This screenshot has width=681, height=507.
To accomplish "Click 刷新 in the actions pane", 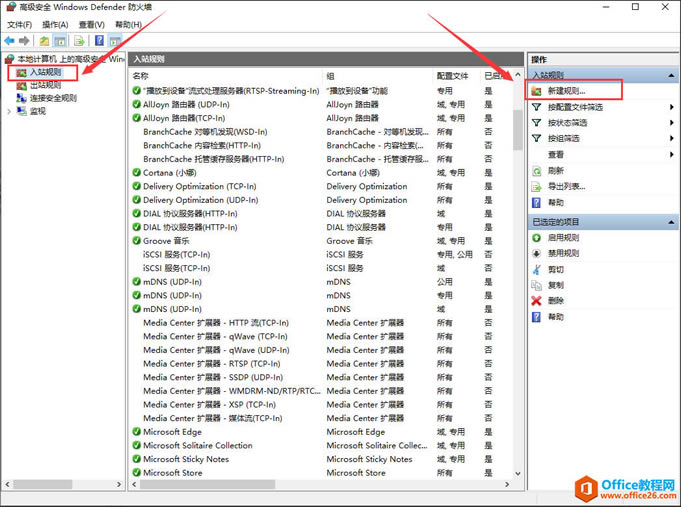I will [x=555, y=171].
